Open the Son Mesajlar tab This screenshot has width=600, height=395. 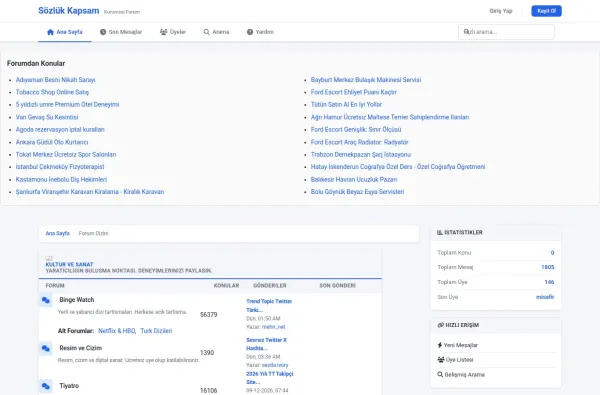click(121, 32)
